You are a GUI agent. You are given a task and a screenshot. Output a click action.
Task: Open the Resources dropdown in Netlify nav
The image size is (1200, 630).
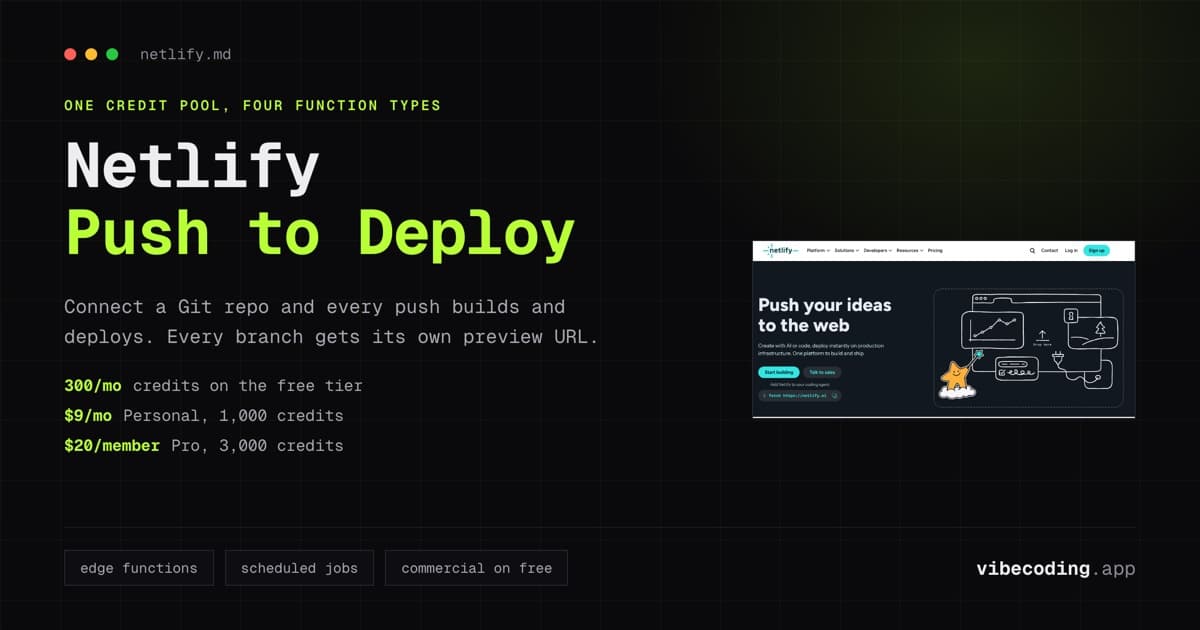(909, 250)
